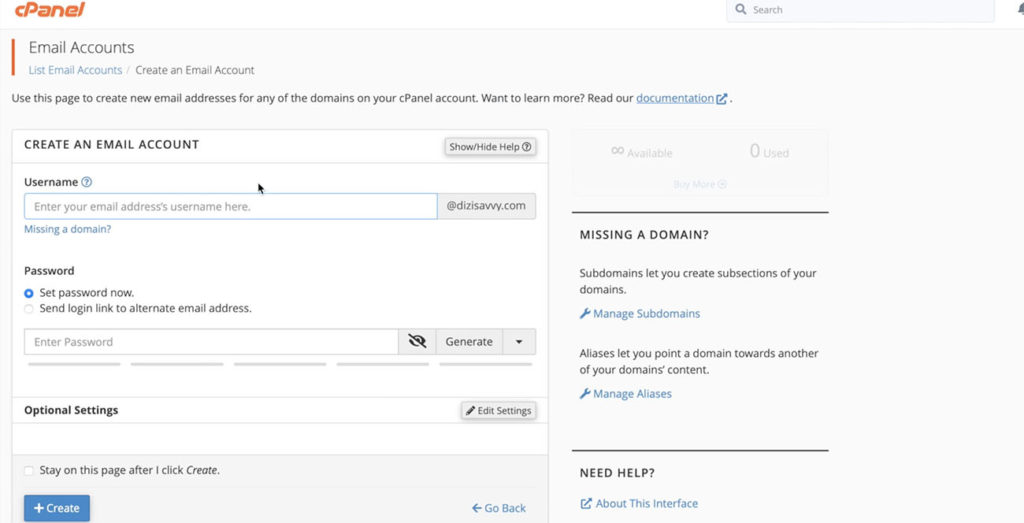Open the Generate password options dropdown arrow
The height and width of the screenshot is (523, 1024).
(519, 341)
